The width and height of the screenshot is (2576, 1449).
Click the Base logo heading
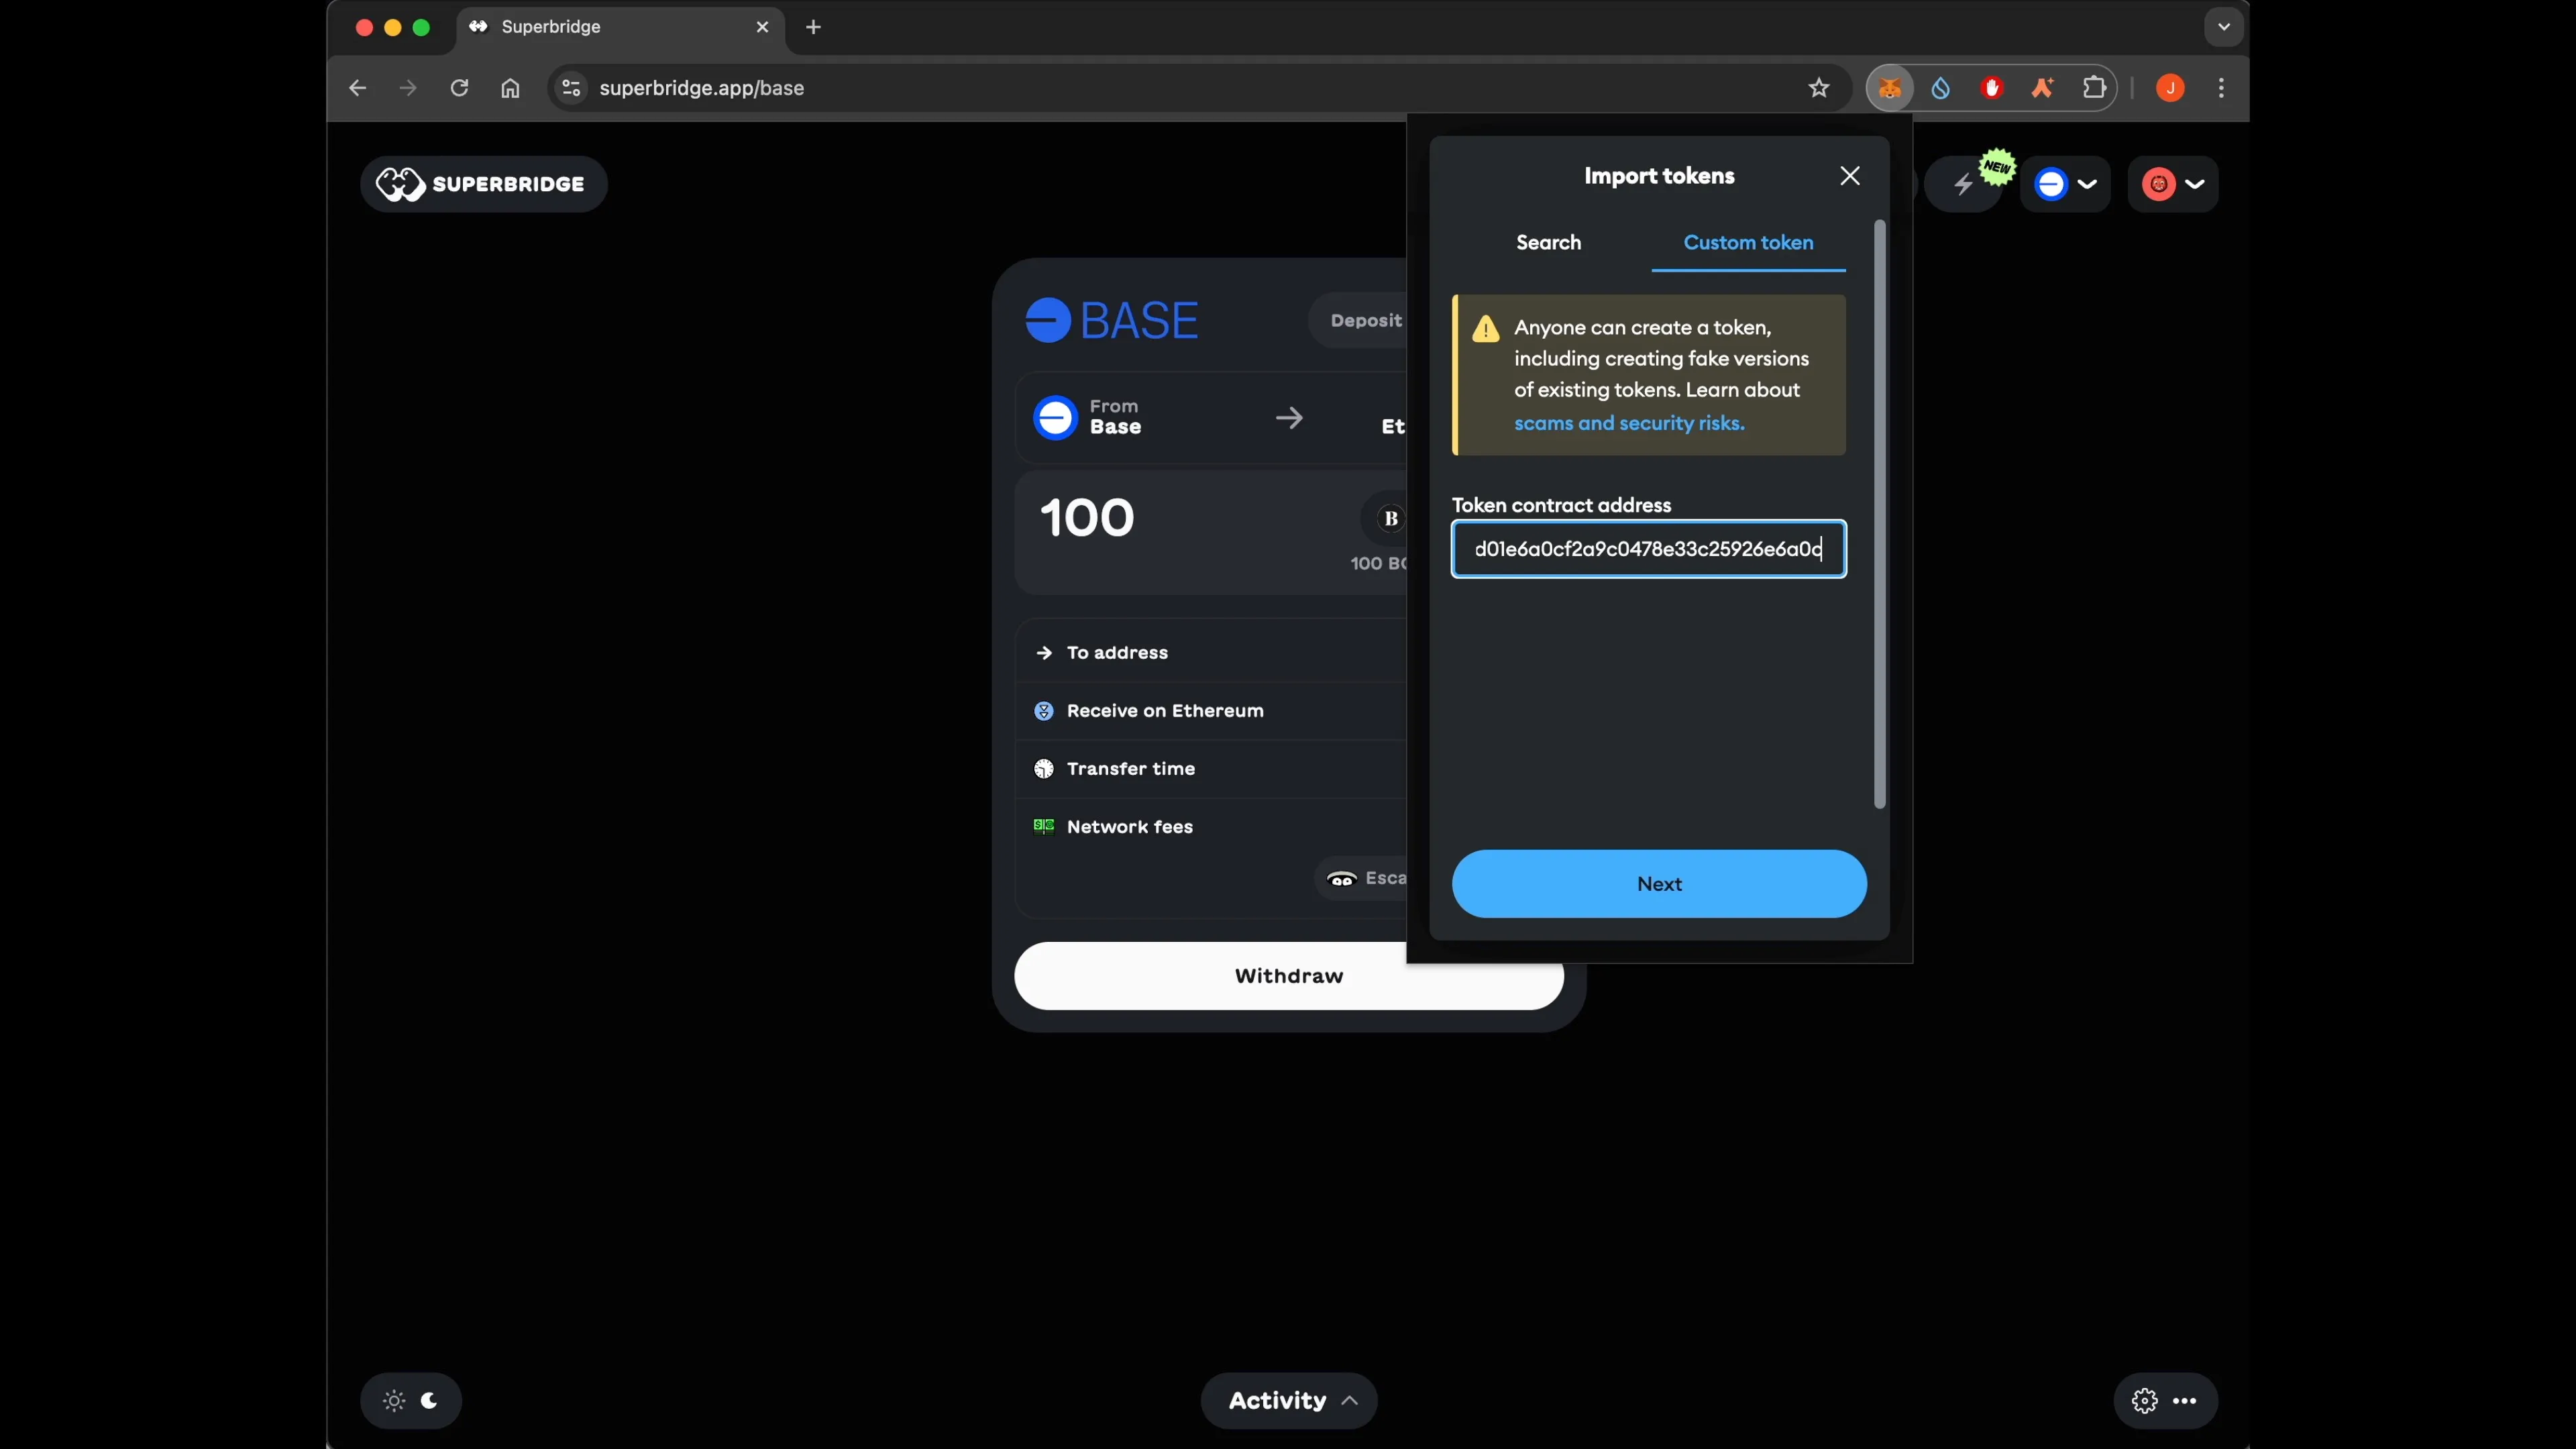(1111, 321)
